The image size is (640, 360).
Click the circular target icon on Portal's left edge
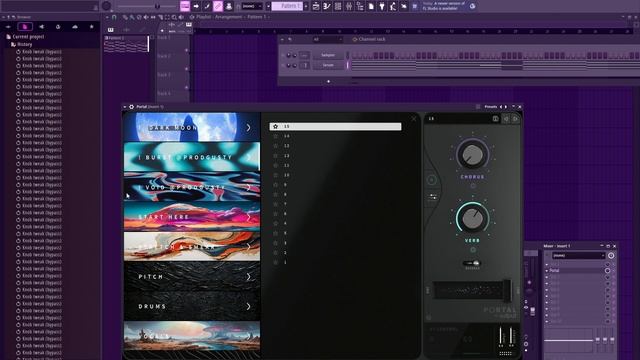[431, 180]
